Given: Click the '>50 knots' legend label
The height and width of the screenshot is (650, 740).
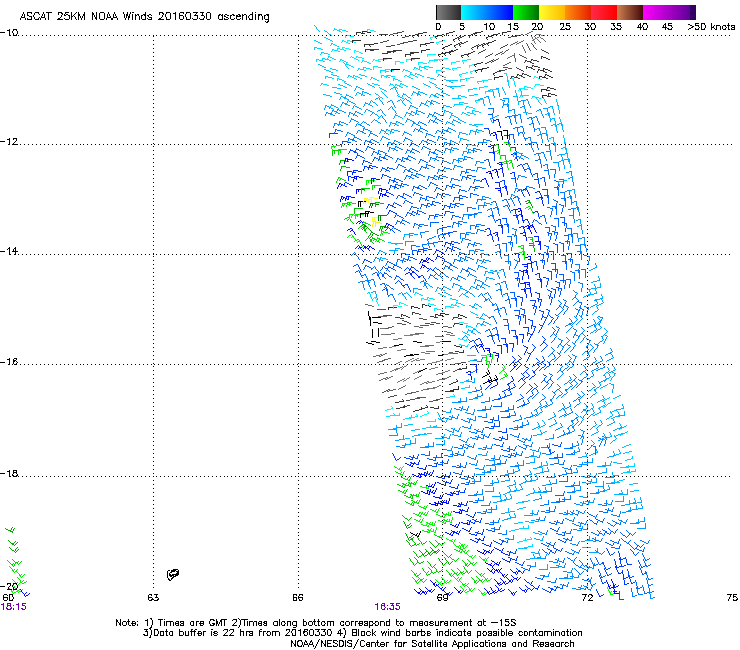Looking at the screenshot, I should (x=711, y=27).
